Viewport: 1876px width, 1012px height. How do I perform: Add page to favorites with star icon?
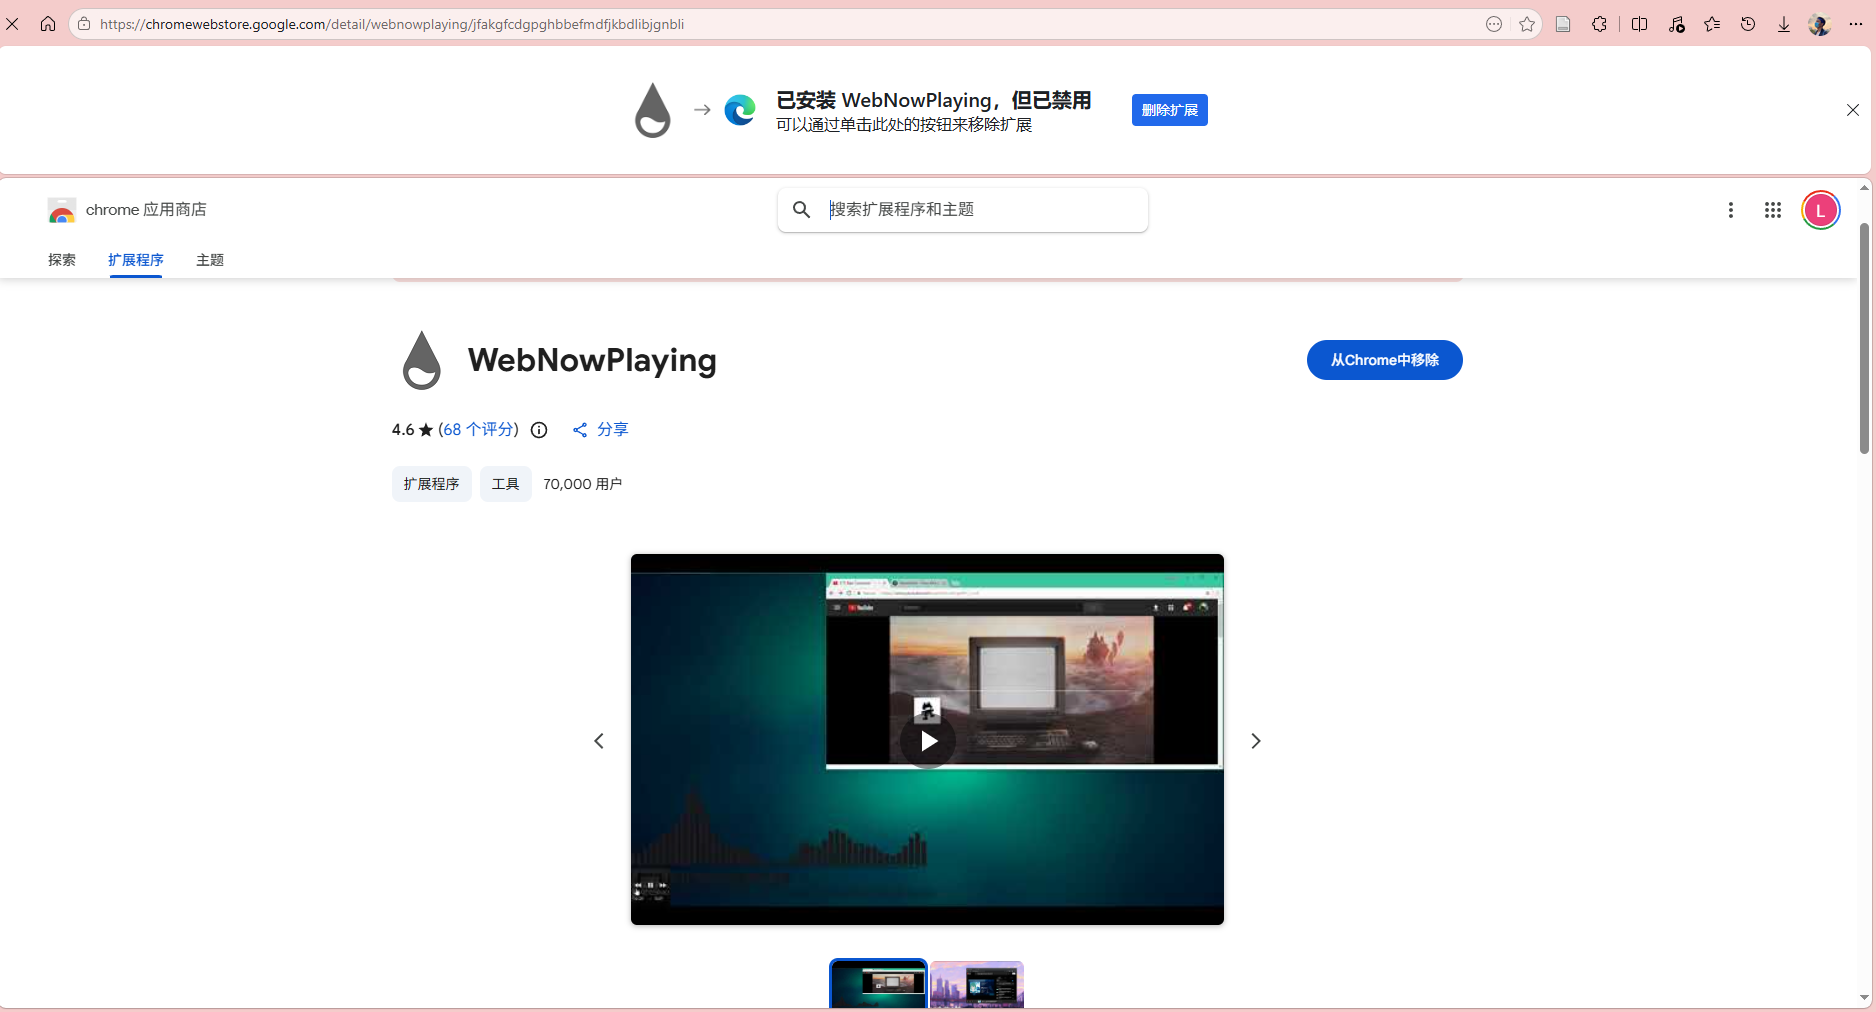1527,24
